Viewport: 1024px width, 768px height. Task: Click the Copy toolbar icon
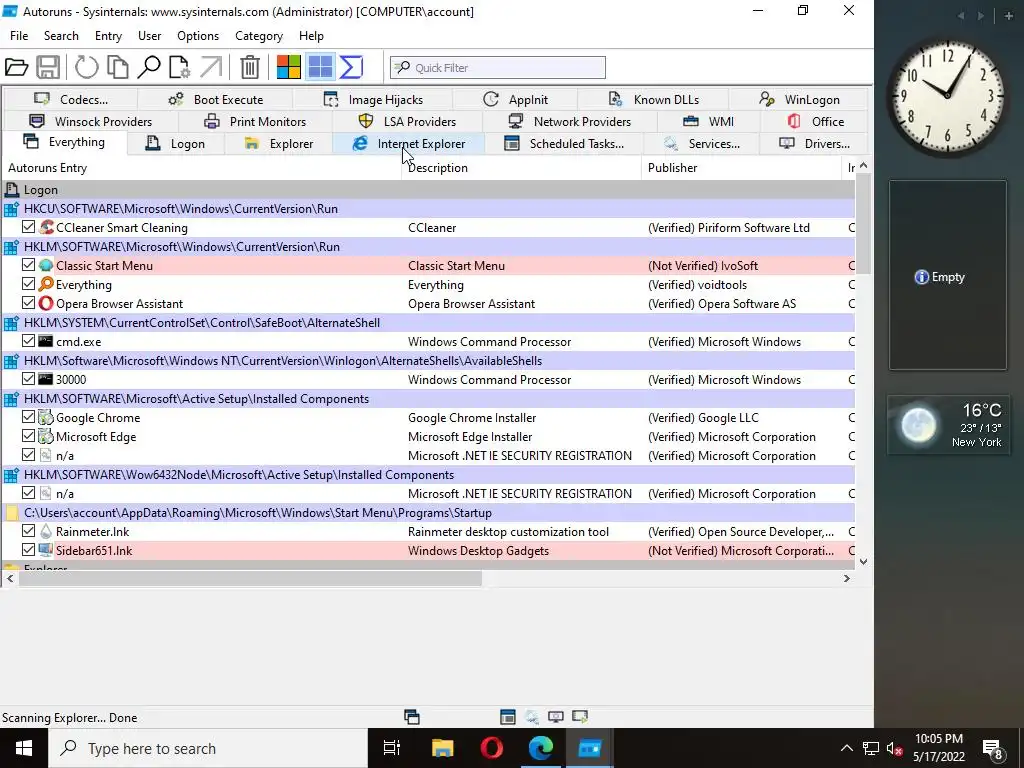click(118, 67)
